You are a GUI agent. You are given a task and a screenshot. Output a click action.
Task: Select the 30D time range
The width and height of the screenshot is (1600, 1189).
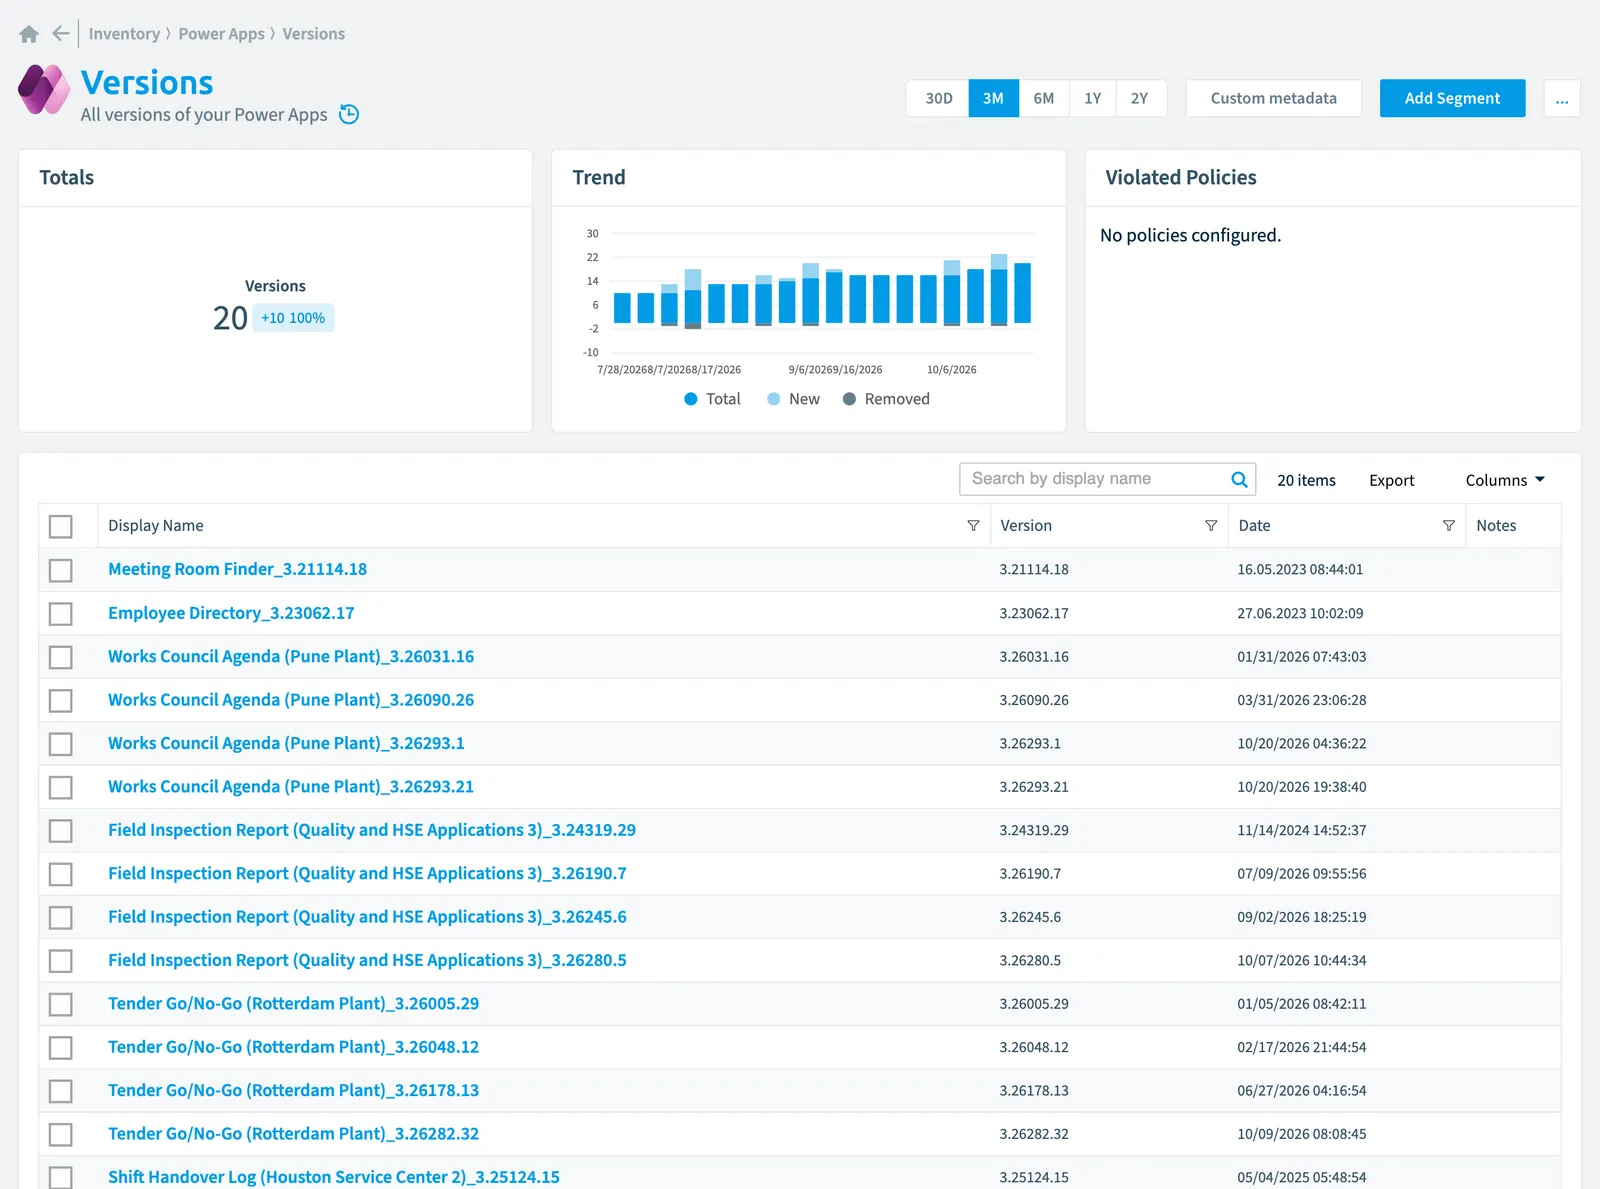pyautogui.click(x=938, y=99)
